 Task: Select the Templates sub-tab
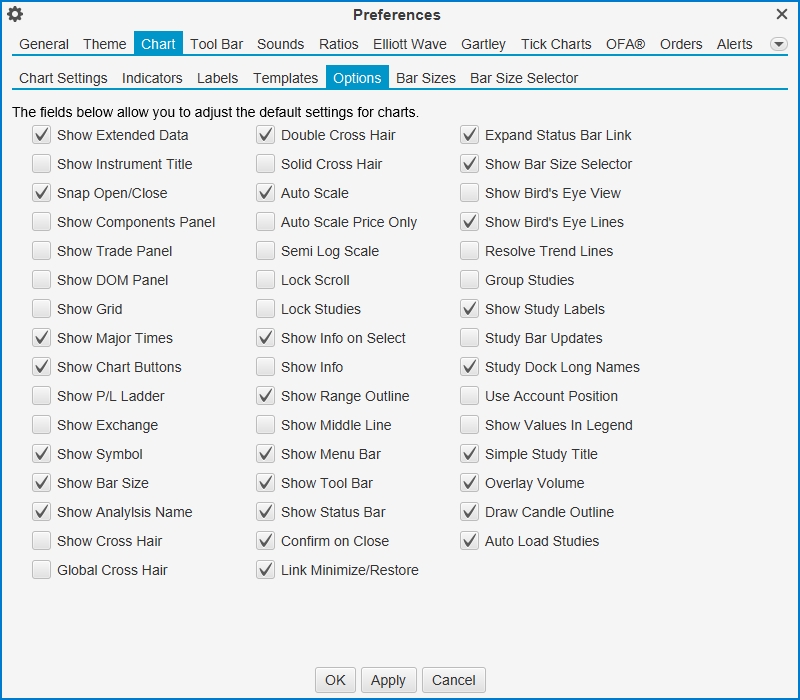(285, 78)
